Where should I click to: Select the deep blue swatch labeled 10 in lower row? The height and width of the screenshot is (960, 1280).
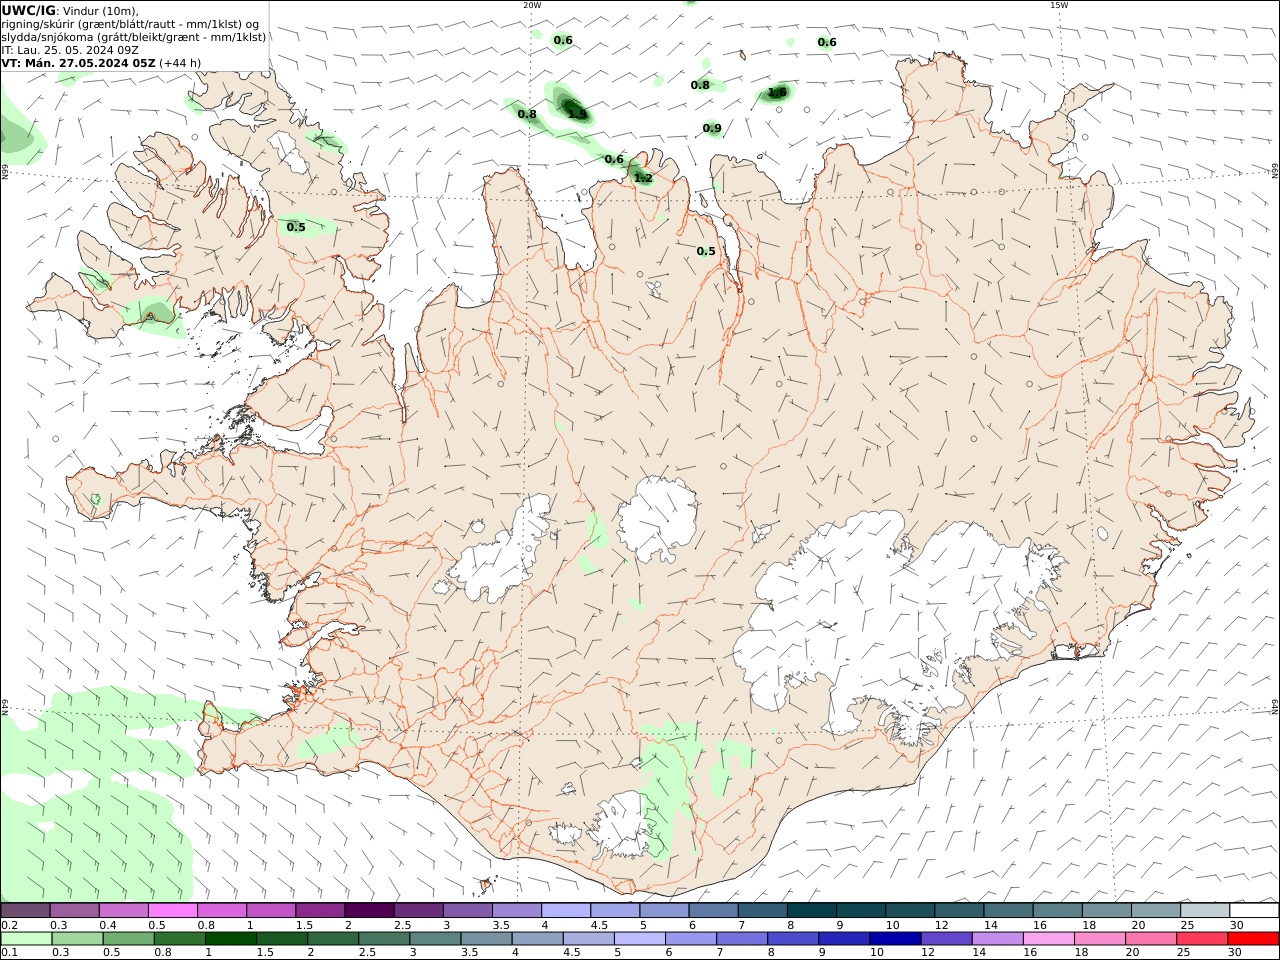(895, 938)
